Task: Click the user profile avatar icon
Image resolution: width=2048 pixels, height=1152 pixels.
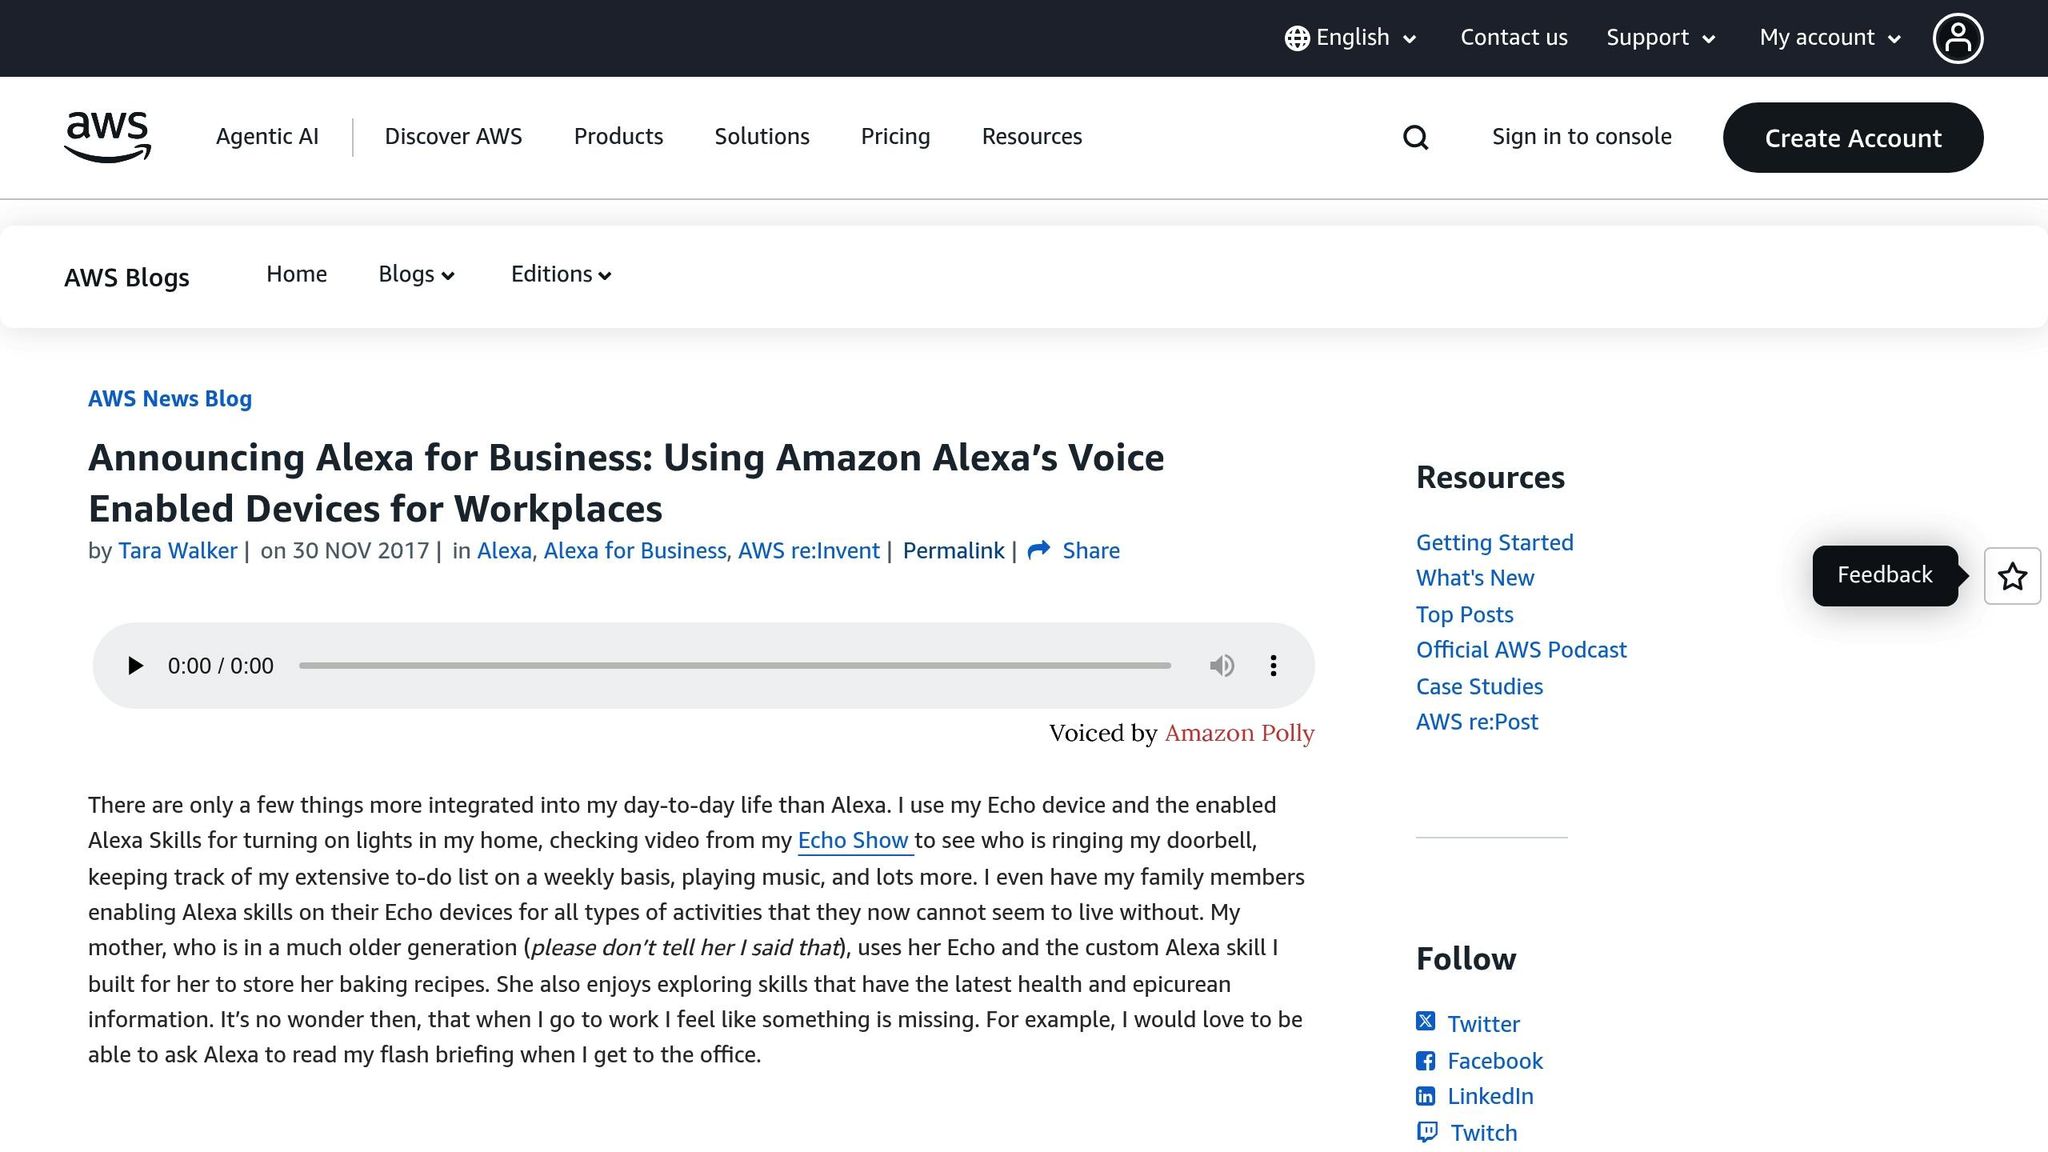Action: pyautogui.click(x=1957, y=38)
